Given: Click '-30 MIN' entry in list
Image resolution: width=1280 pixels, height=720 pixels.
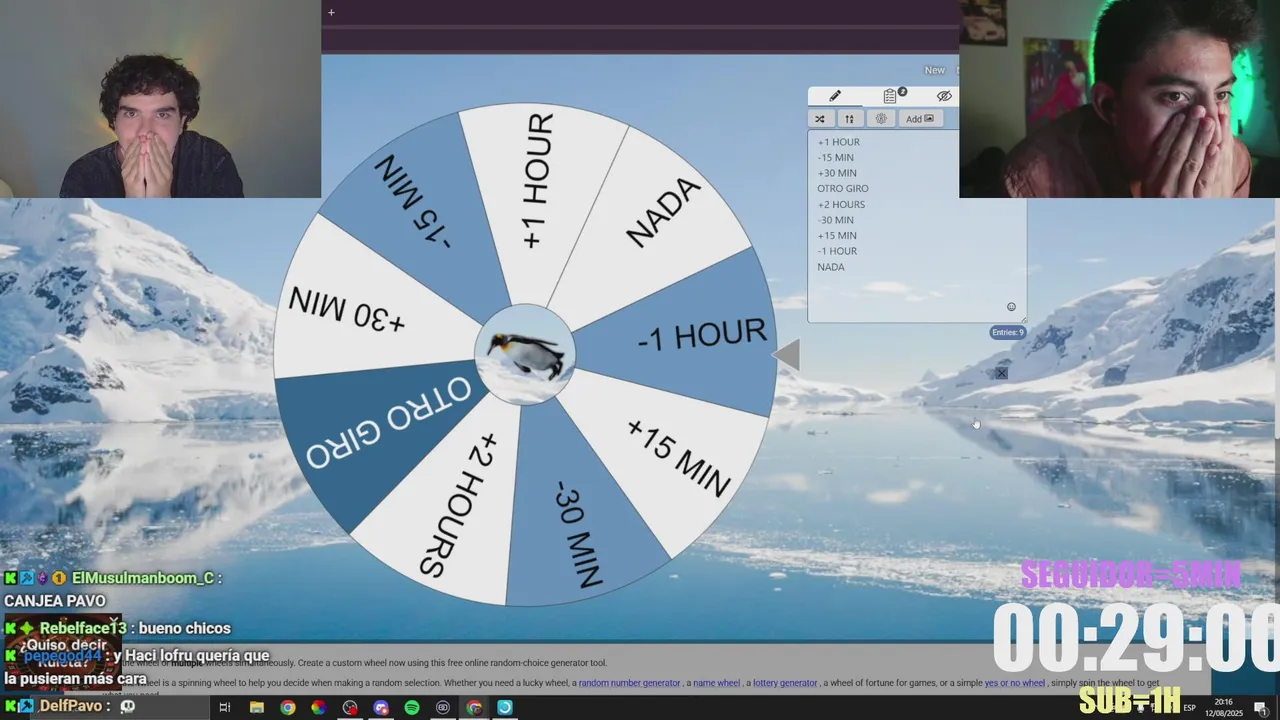Looking at the screenshot, I should [835, 220].
